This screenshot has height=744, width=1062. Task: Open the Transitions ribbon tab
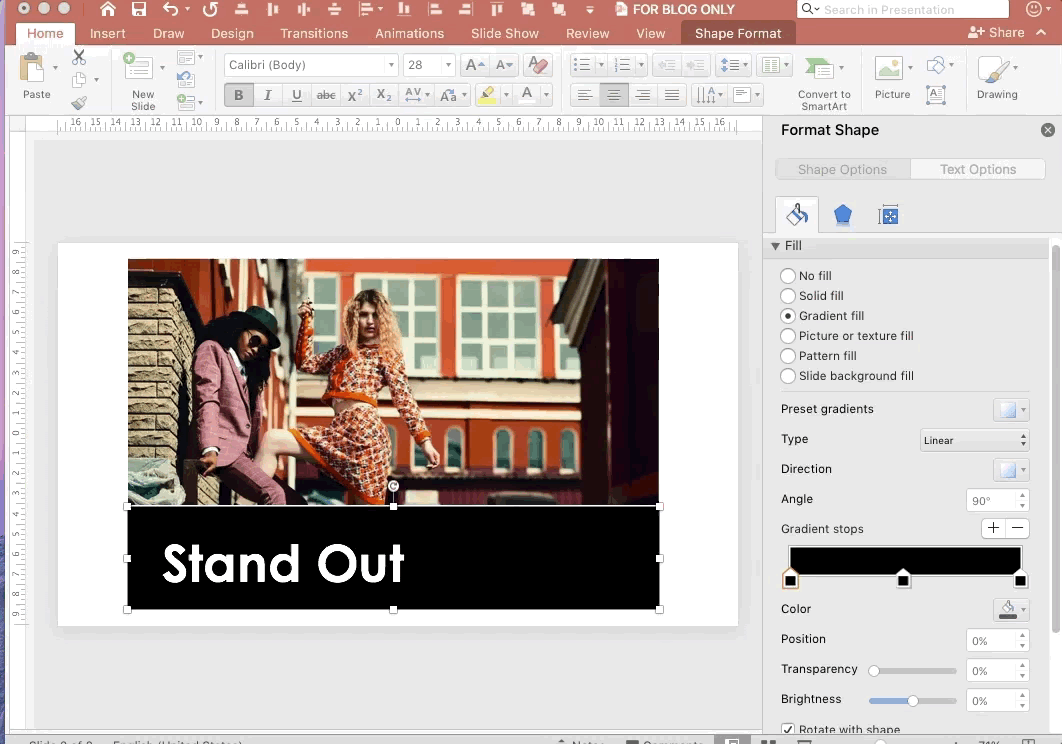pos(314,33)
